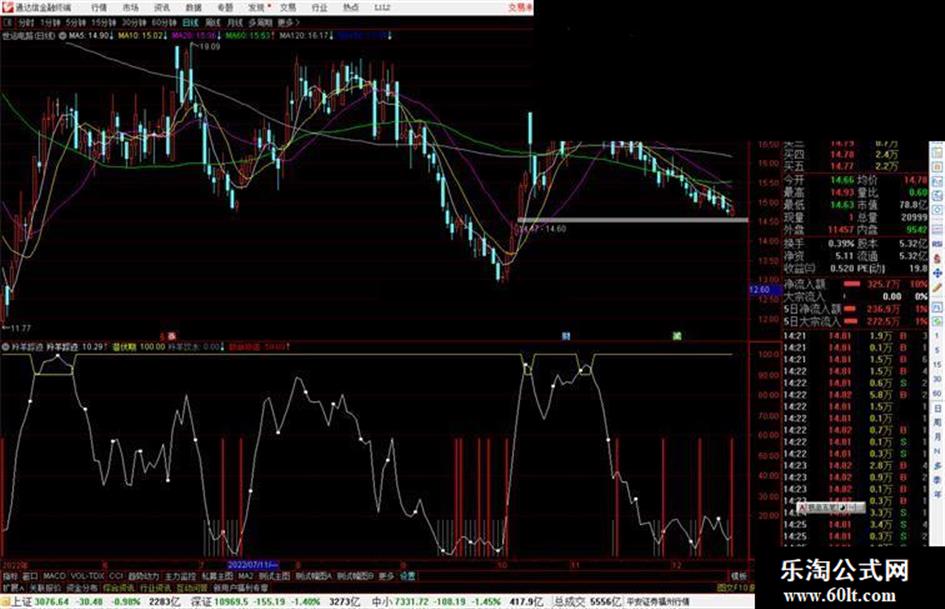Select the VOL-TDX indicator tab
Screen dimensions: 945x609
click(88, 576)
